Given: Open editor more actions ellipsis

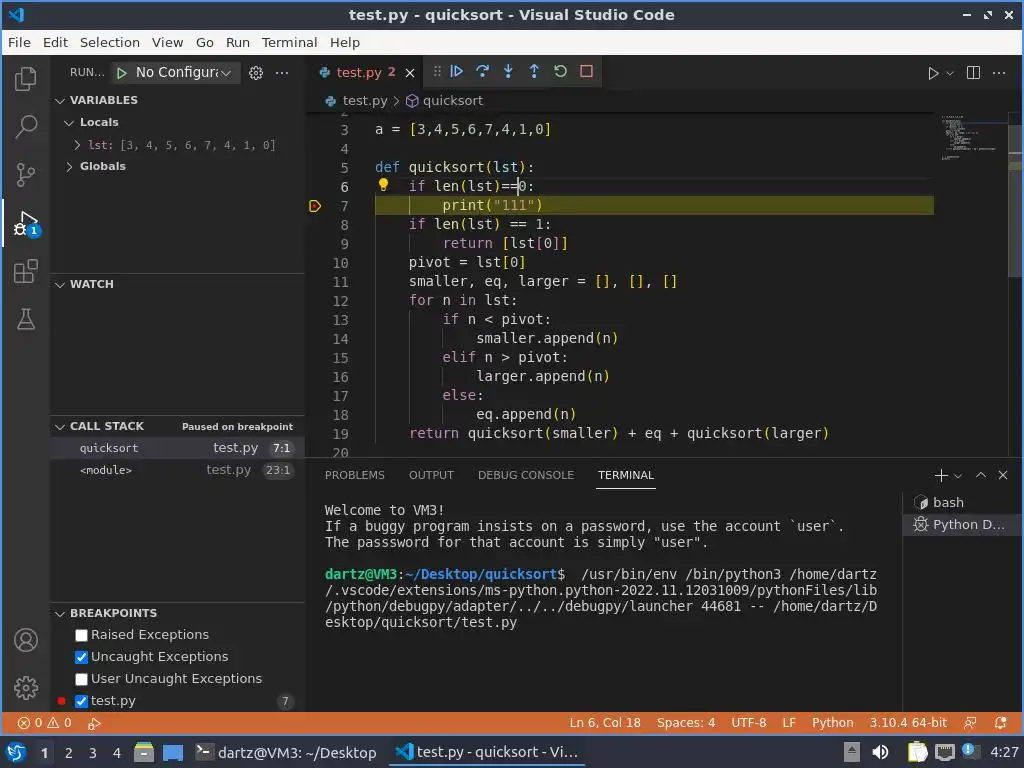Looking at the screenshot, I should point(999,73).
